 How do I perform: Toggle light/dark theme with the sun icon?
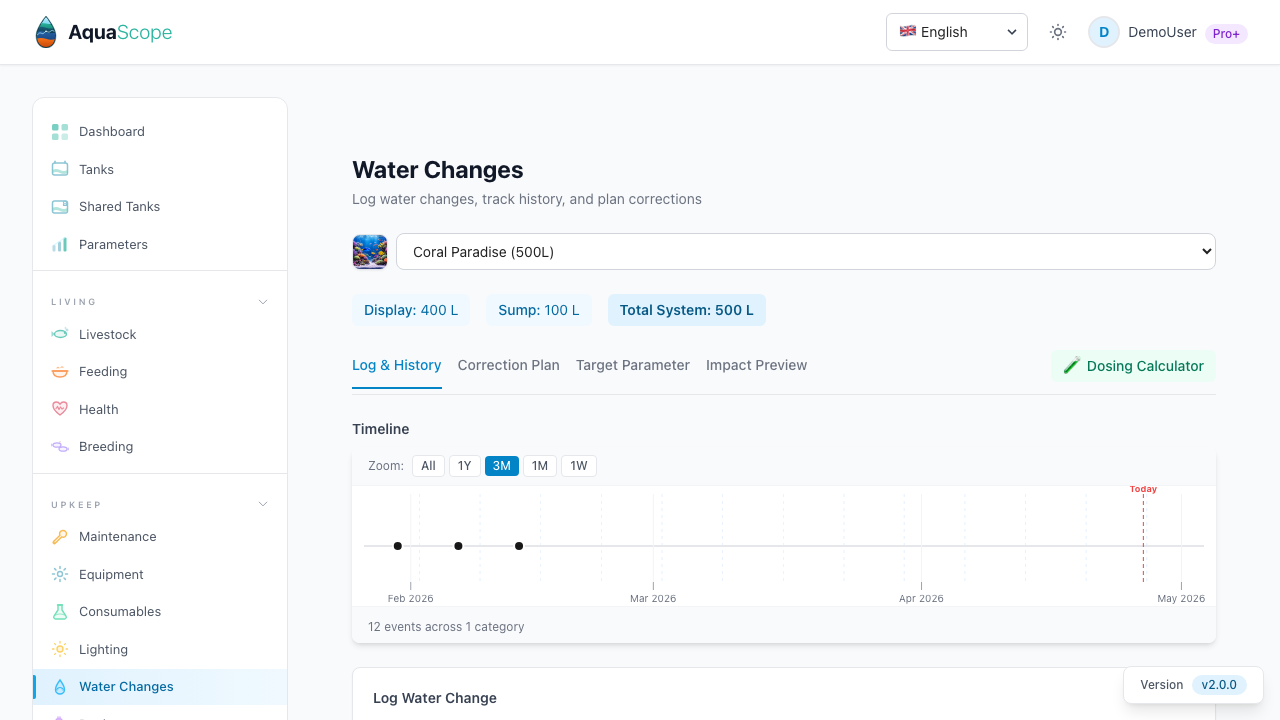coord(1057,31)
